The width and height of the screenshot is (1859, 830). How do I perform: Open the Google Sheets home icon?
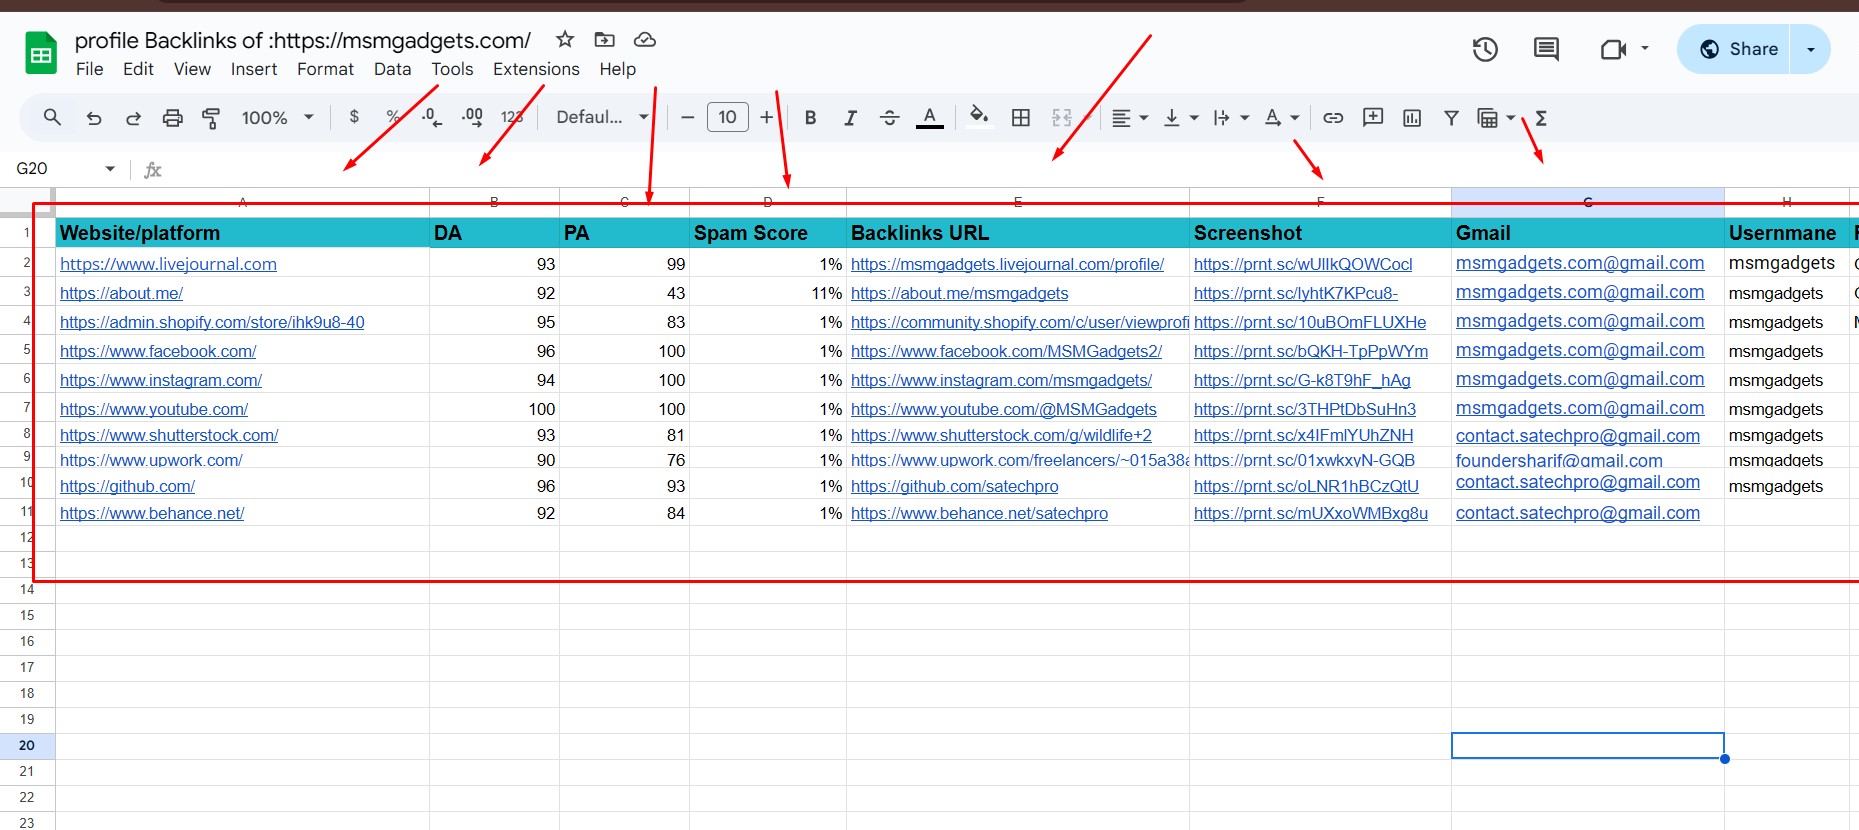[41, 54]
